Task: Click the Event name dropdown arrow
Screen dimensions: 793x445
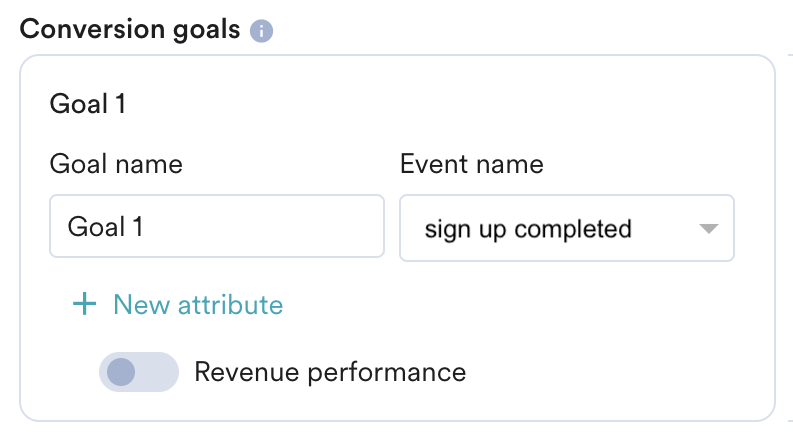Action: 709,229
